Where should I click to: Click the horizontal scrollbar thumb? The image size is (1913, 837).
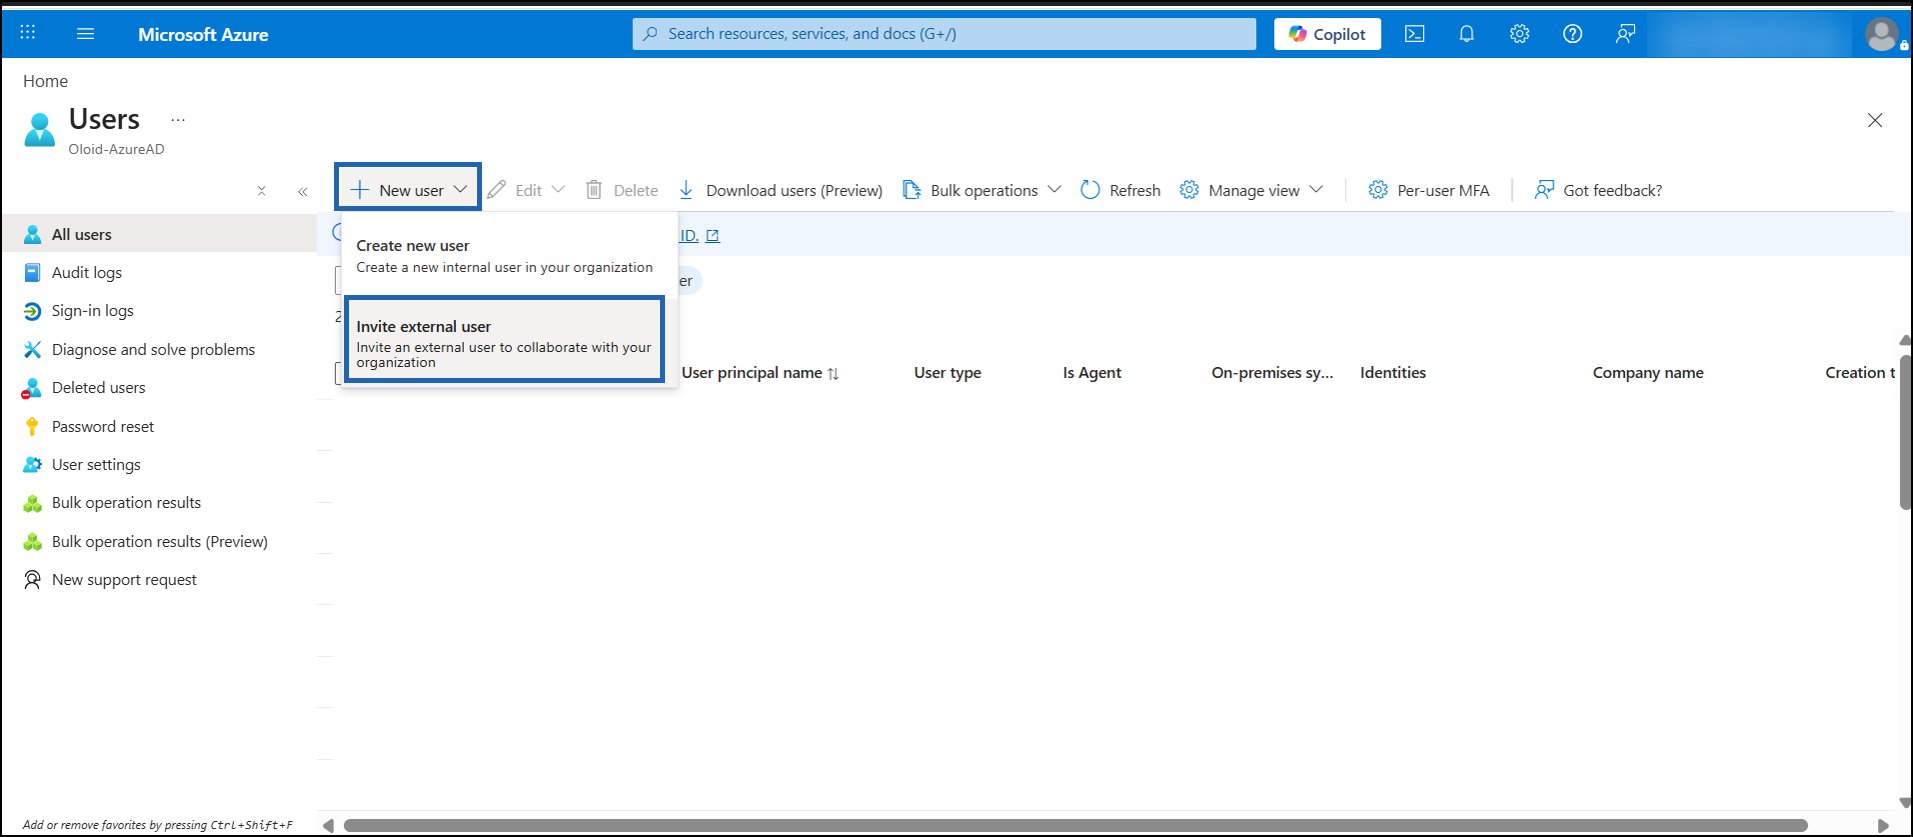click(x=1075, y=825)
